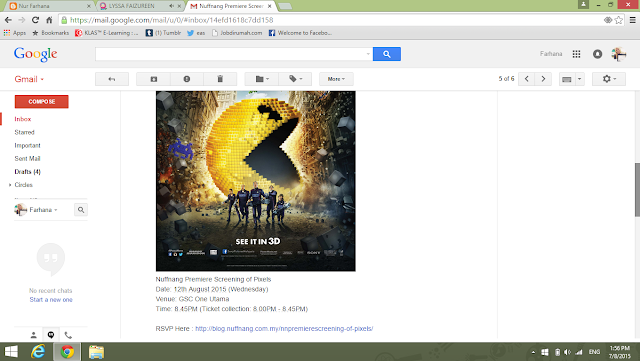Click the eye icon in address bar
Viewport: 640px width, 361px height.
tap(608, 20)
